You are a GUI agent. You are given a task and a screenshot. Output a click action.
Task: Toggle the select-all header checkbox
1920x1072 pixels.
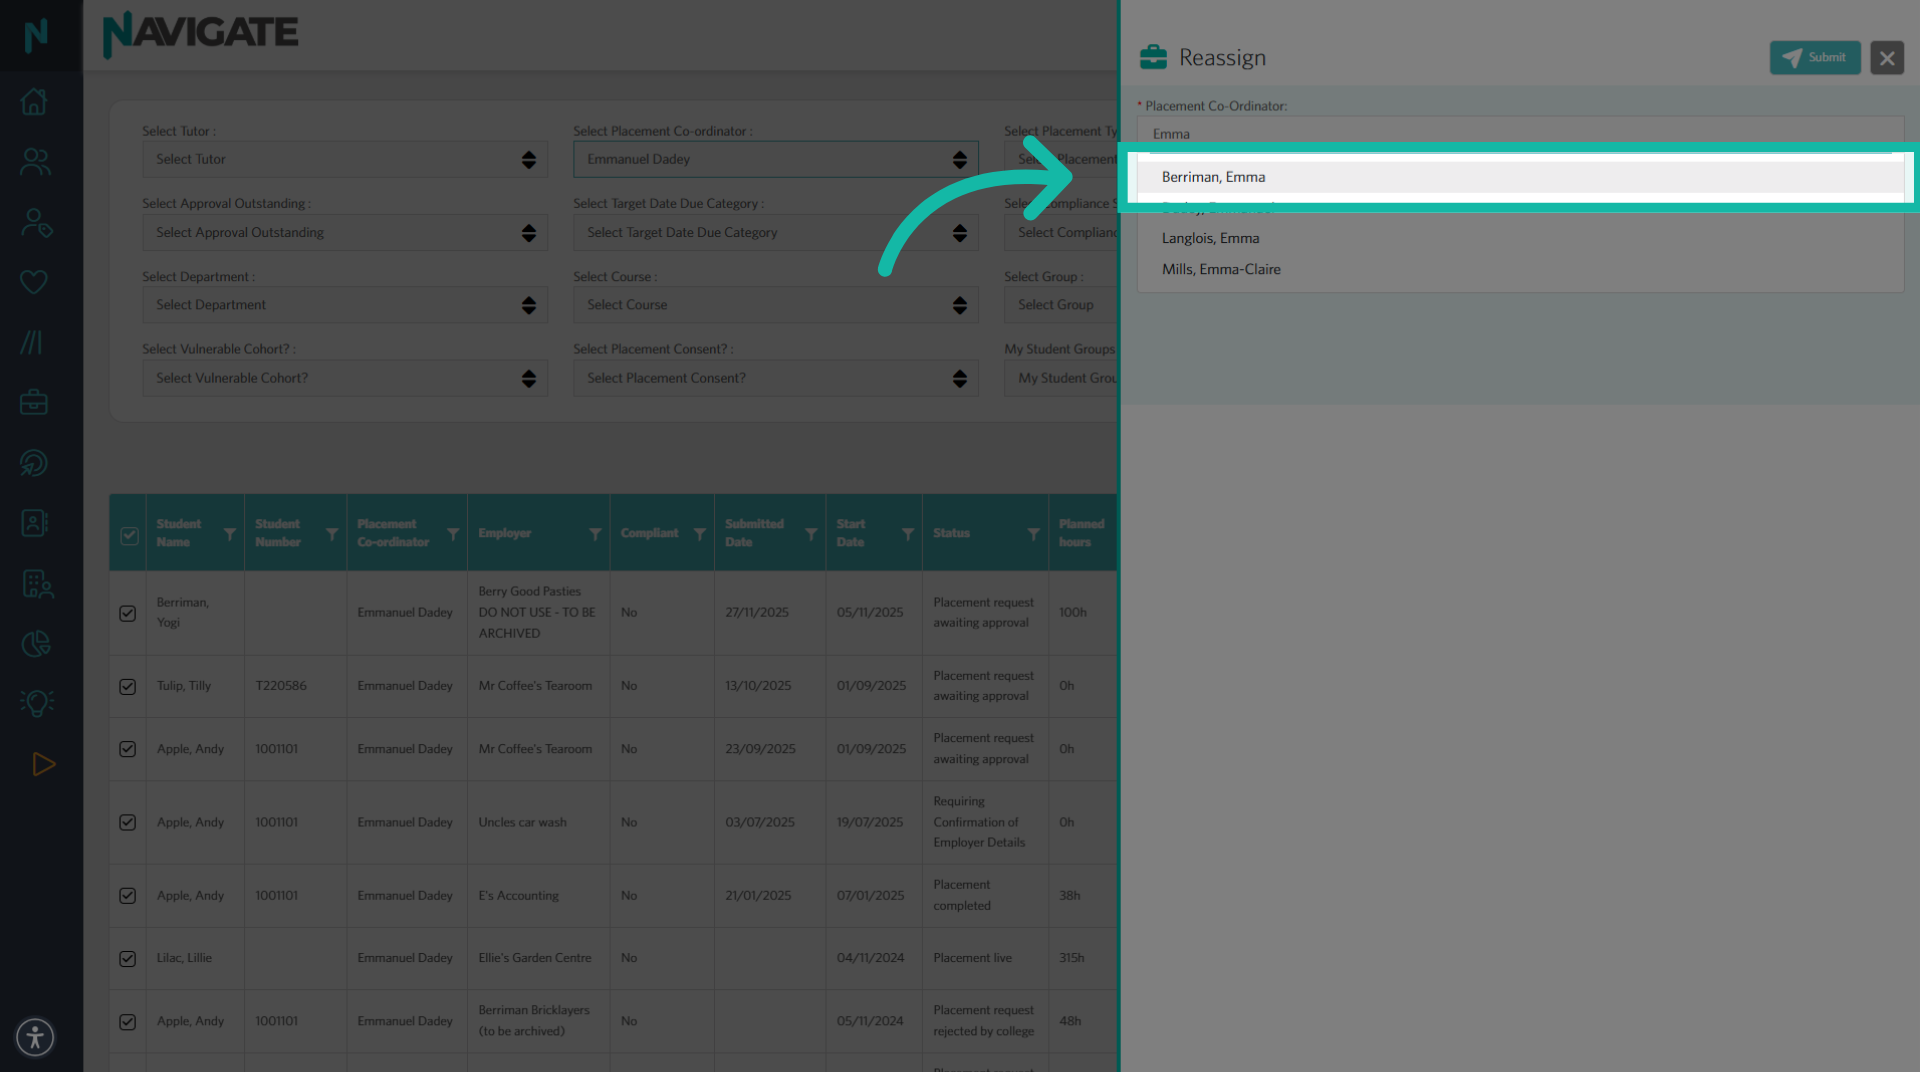point(129,535)
